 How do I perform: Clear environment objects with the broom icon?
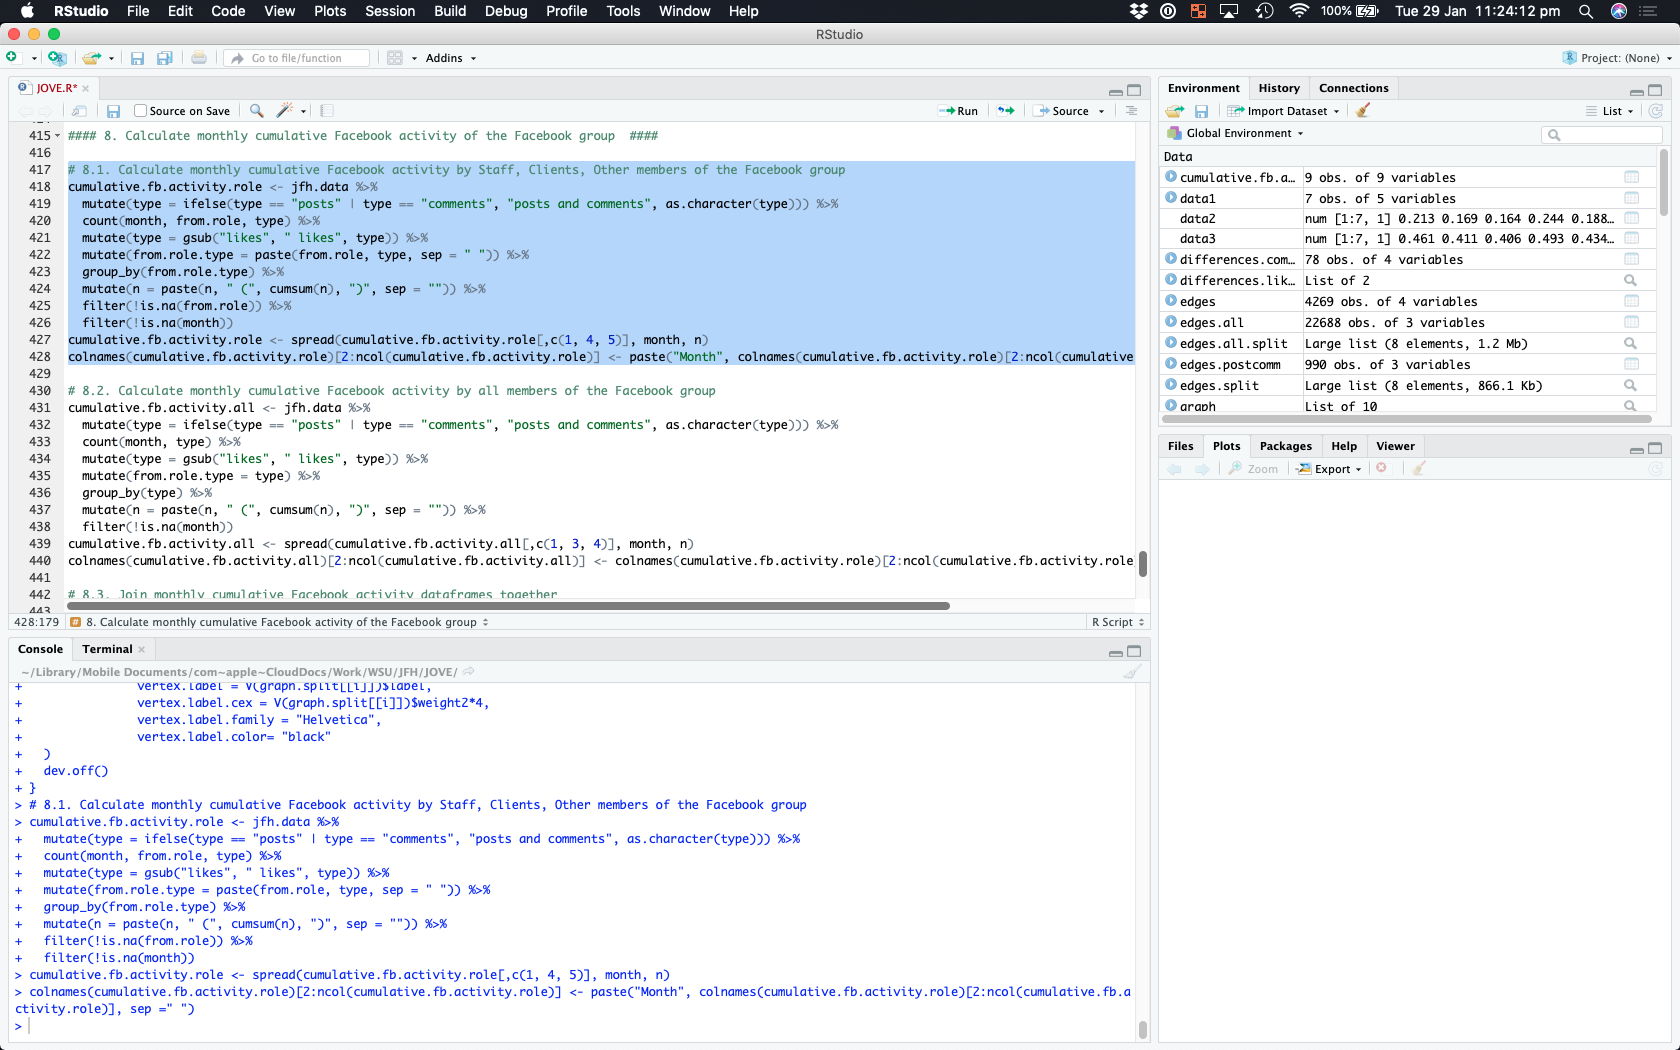pyautogui.click(x=1363, y=111)
